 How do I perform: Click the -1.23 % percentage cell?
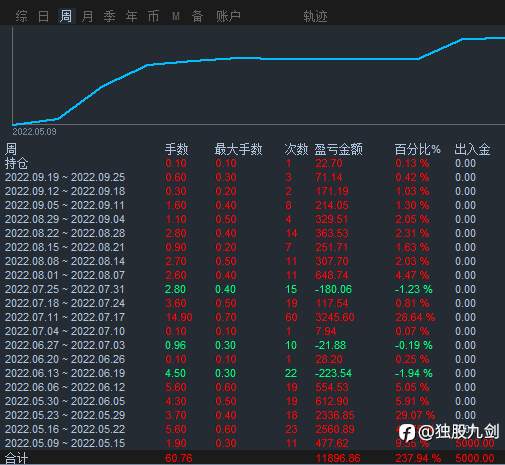[414, 289]
